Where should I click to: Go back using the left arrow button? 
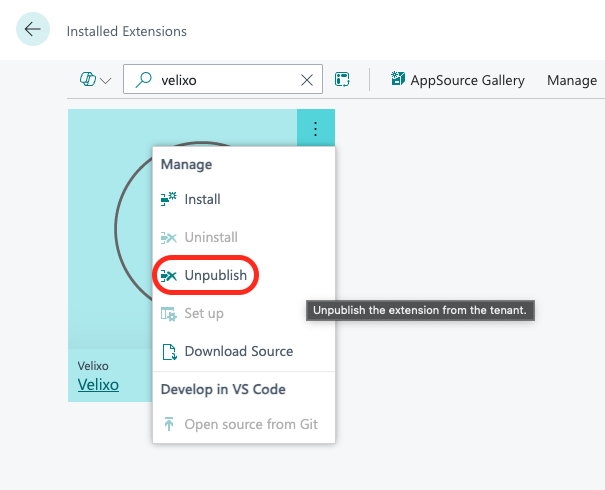click(33, 30)
